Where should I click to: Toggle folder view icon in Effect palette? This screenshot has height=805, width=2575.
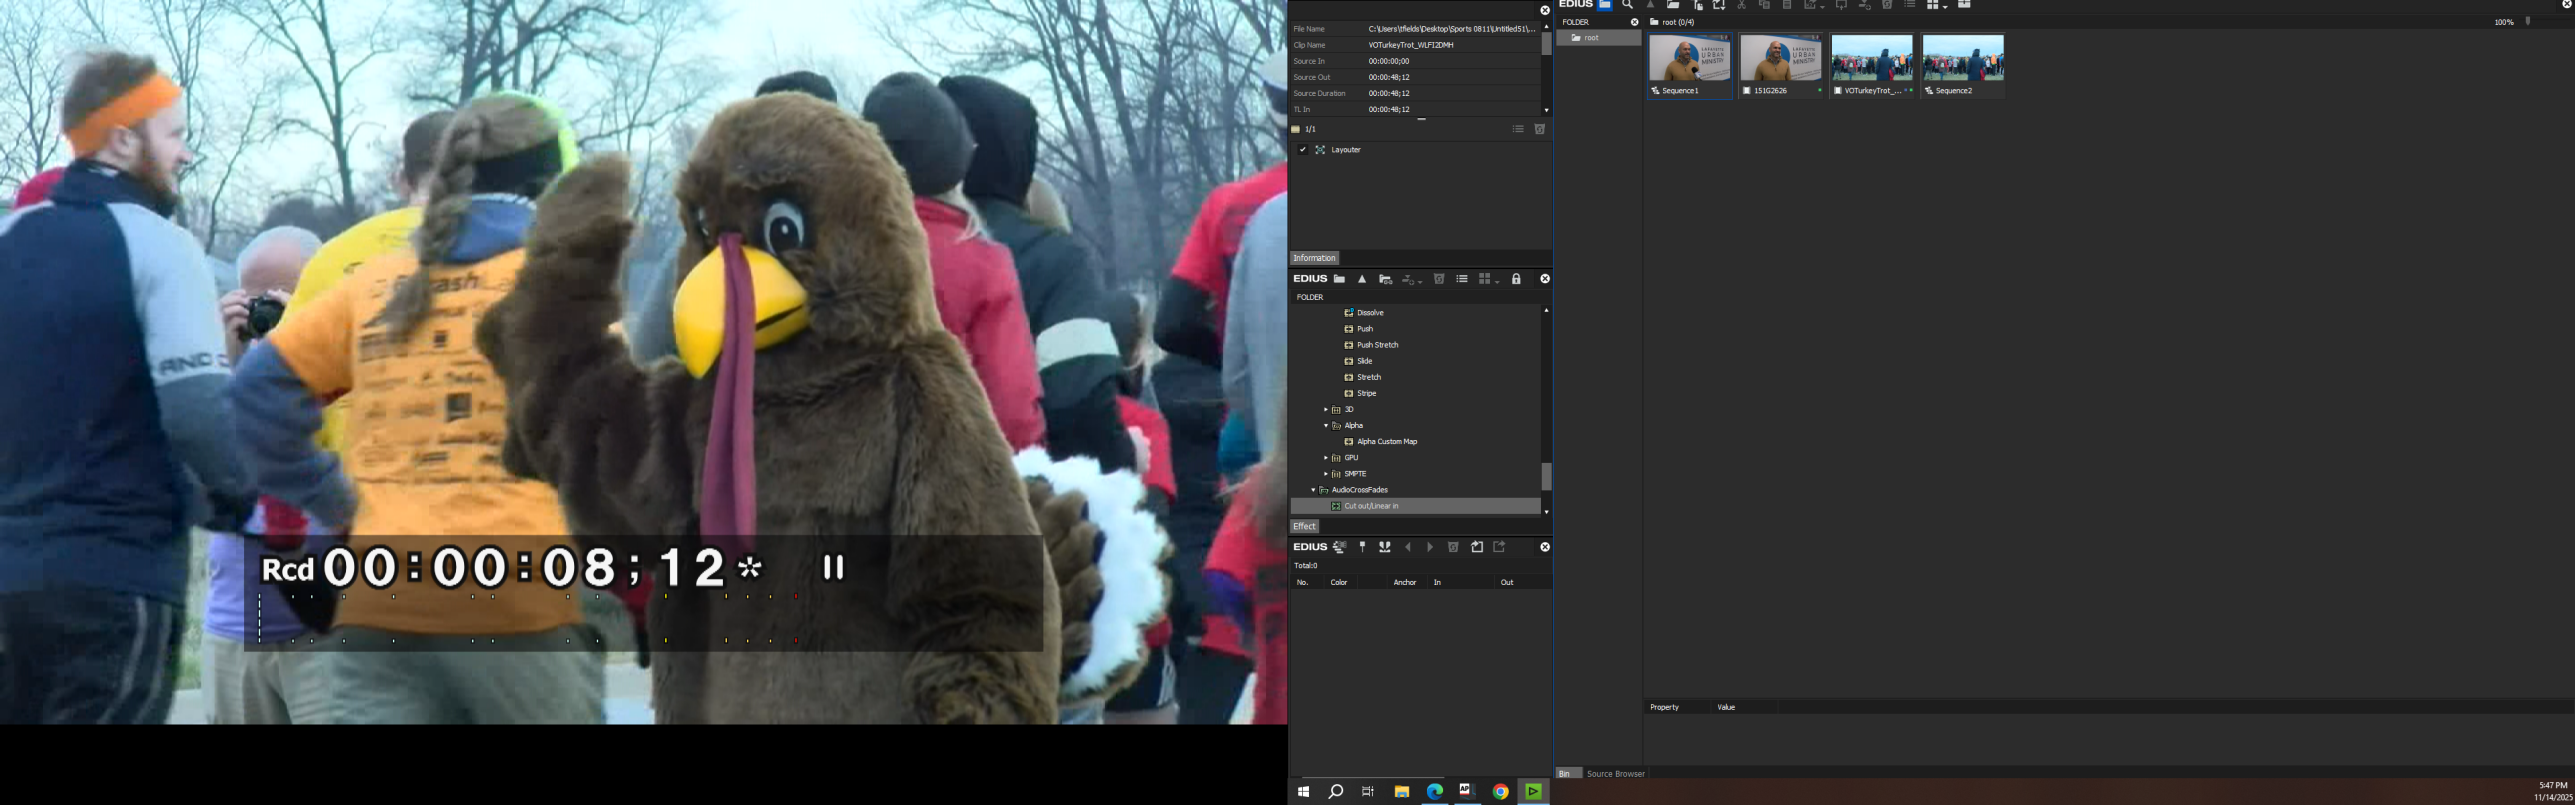point(1339,279)
